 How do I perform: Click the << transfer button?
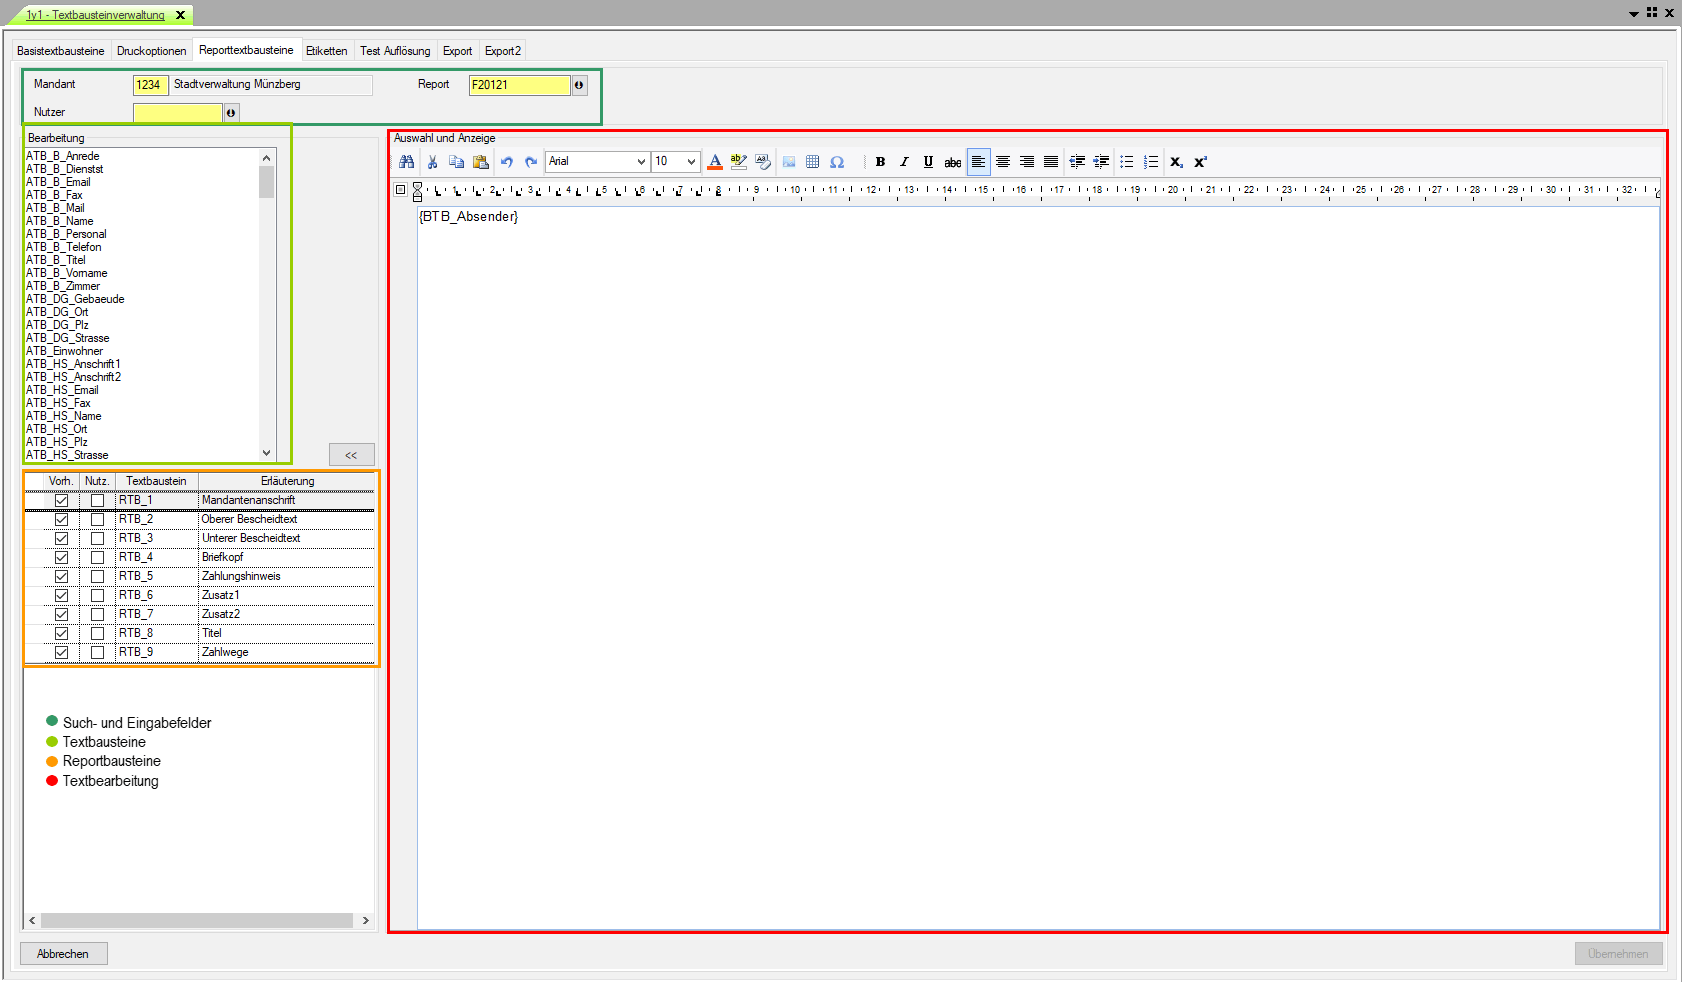tap(351, 455)
